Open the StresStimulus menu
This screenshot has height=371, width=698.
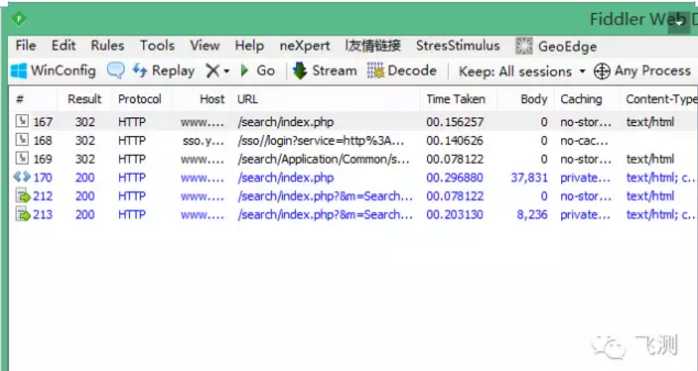[458, 46]
